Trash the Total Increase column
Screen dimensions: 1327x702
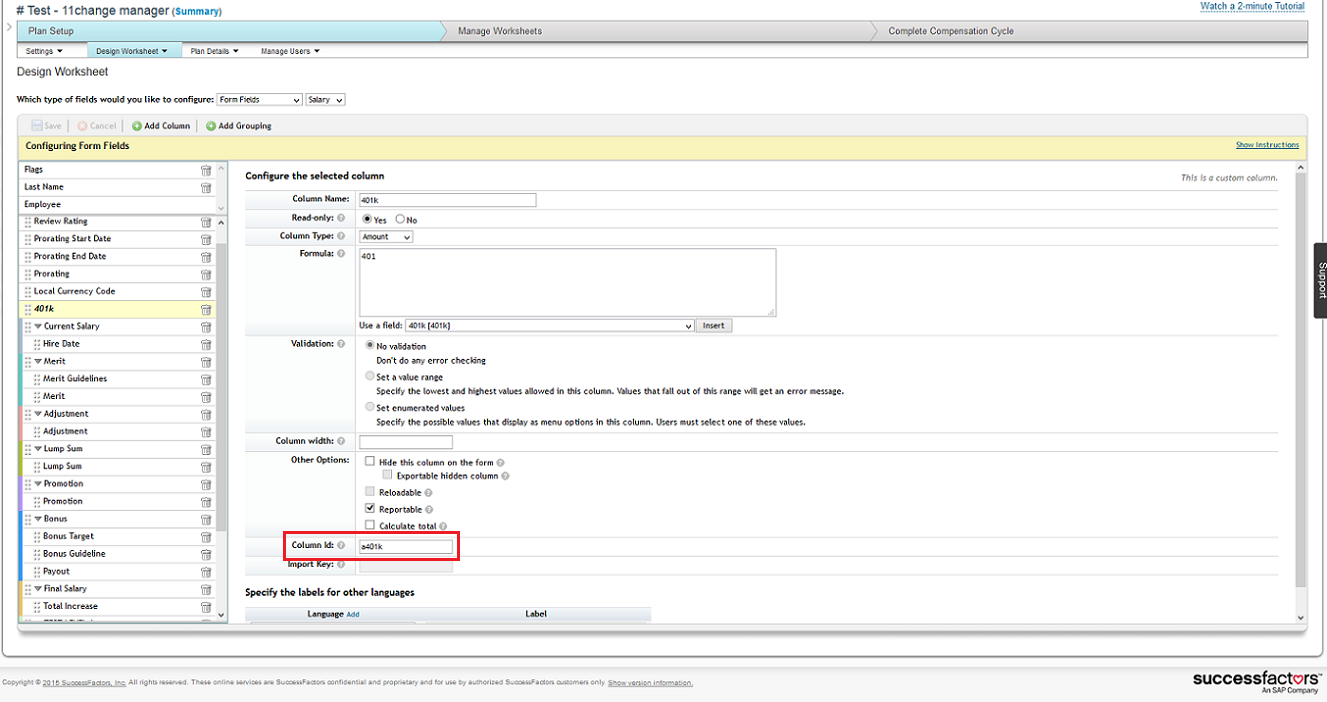[x=206, y=607]
